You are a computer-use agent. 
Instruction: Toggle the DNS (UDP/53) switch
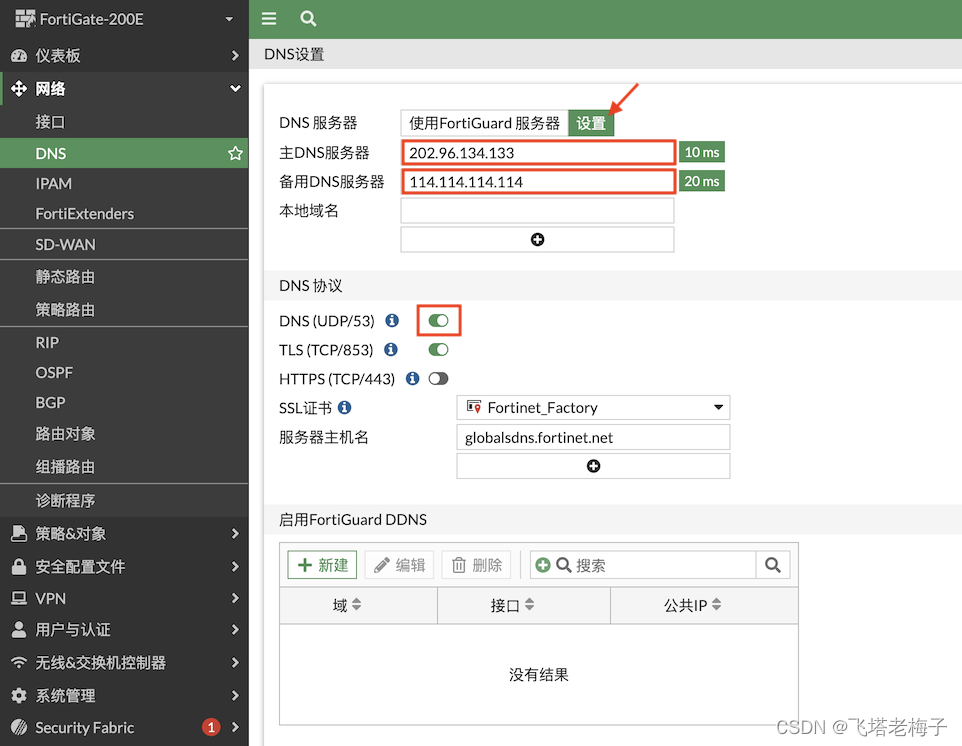439,320
